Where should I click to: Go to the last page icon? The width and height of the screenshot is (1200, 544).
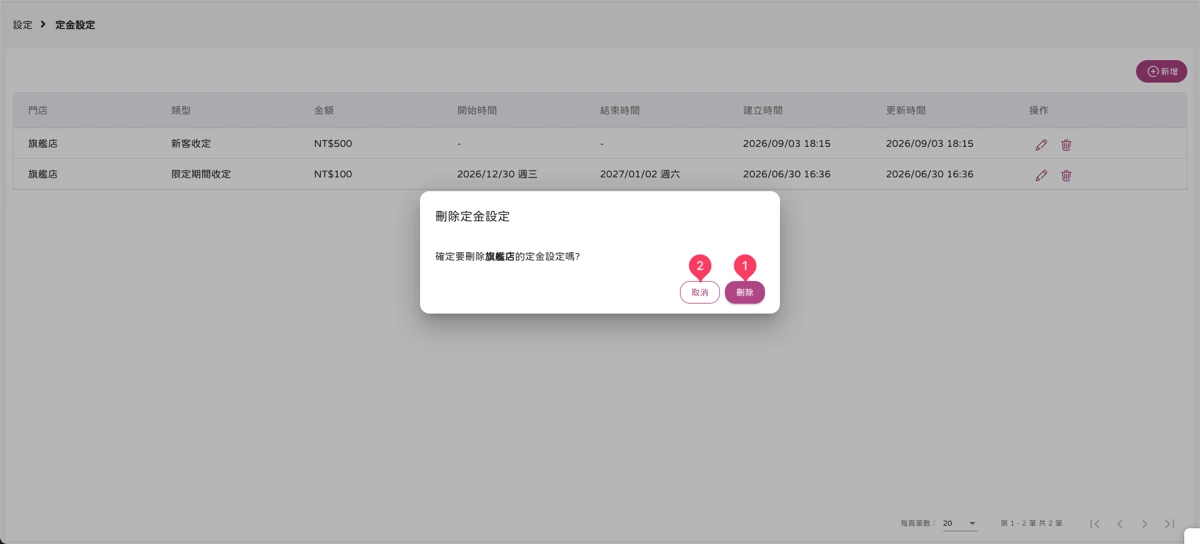(x=1169, y=524)
